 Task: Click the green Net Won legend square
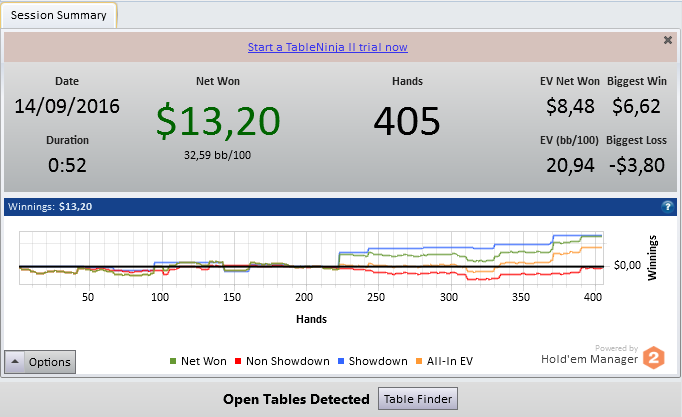pos(173,361)
